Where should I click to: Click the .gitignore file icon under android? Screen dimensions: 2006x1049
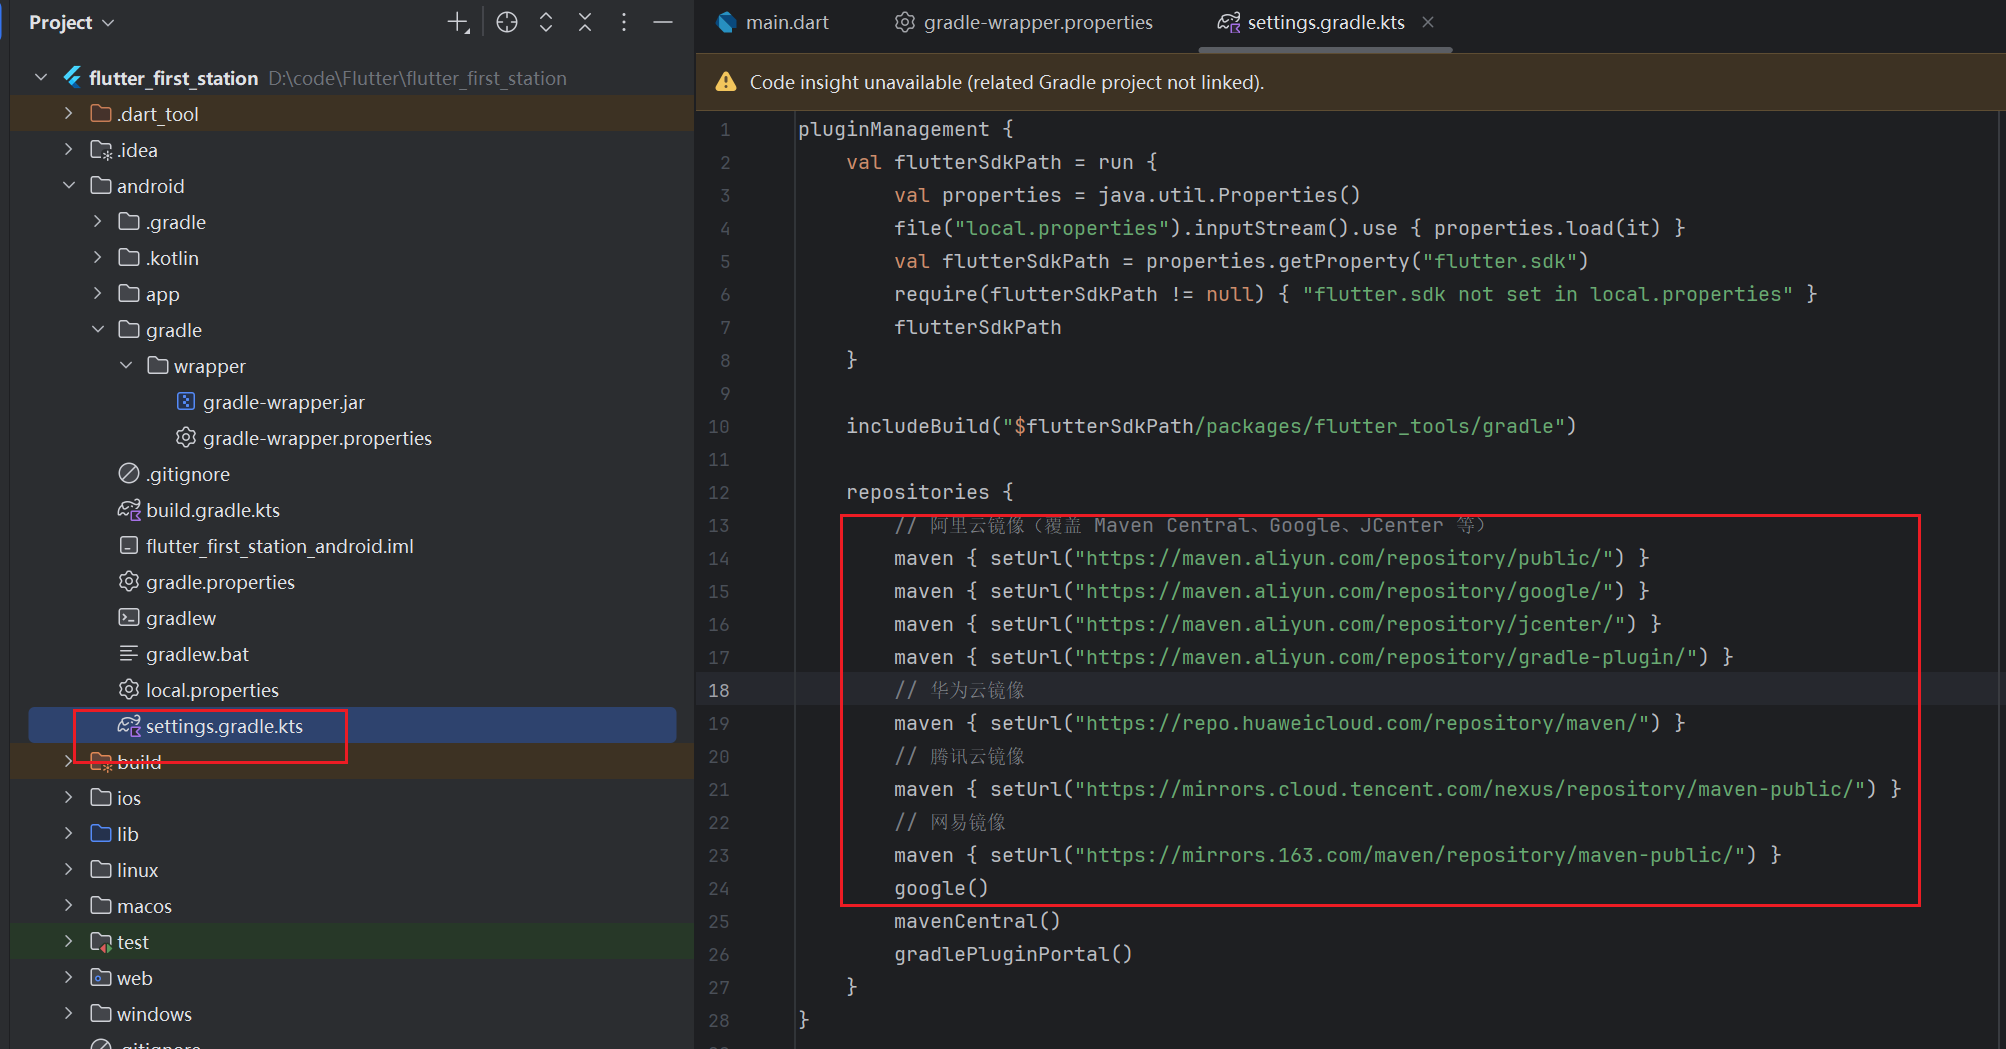coord(129,473)
